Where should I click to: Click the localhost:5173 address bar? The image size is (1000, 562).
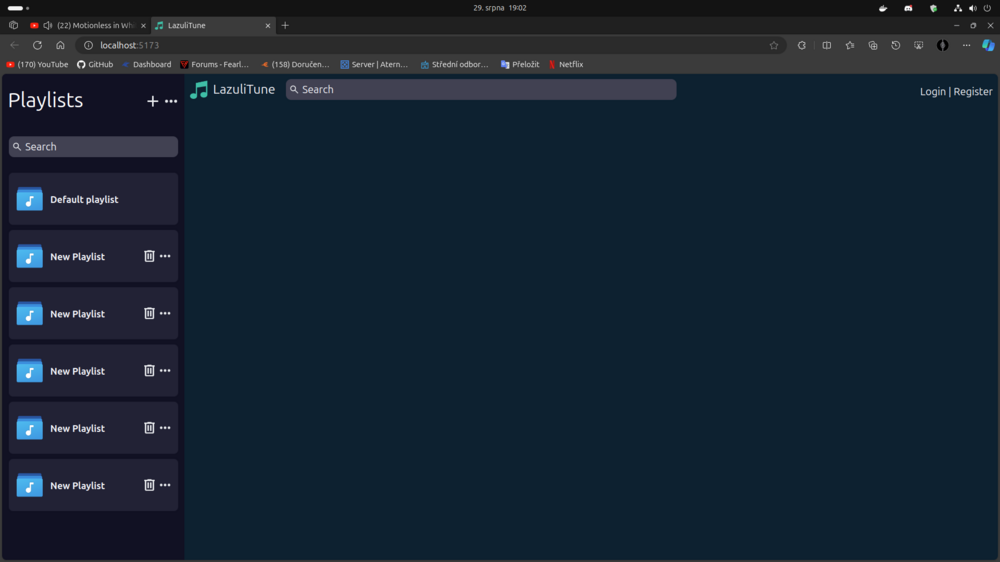coord(430,45)
